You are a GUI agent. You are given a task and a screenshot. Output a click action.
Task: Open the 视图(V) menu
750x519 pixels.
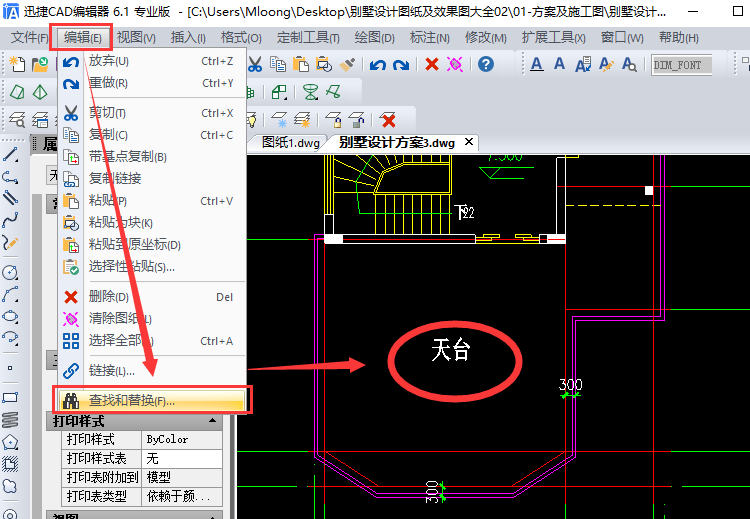(x=136, y=37)
